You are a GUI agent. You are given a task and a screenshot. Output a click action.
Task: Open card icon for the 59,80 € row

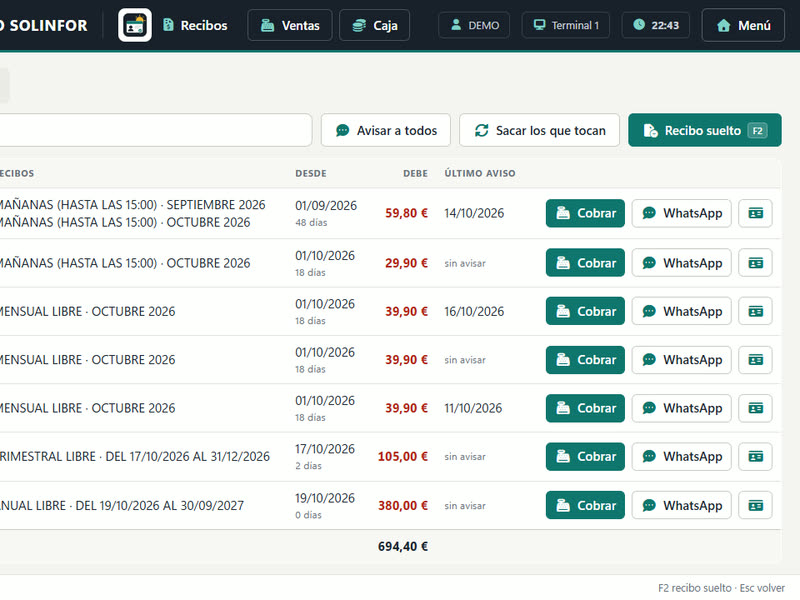[756, 213]
